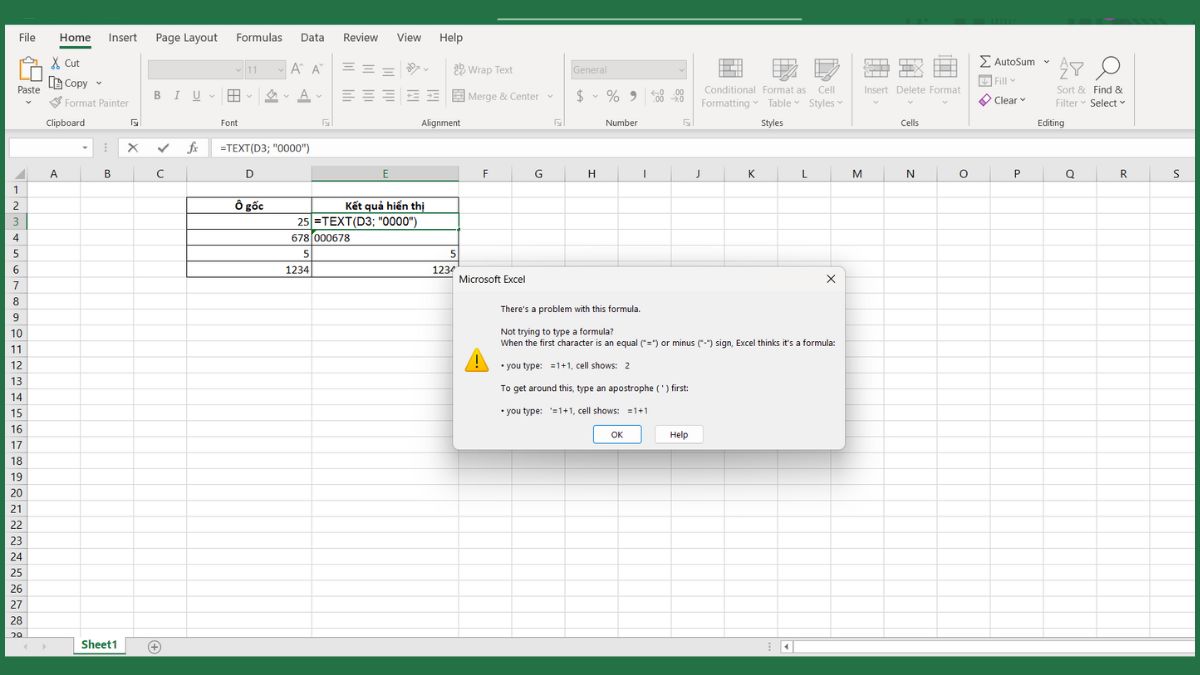The width and height of the screenshot is (1200, 675).
Task: Cancel formula entry with X icon
Action: tap(133, 148)
